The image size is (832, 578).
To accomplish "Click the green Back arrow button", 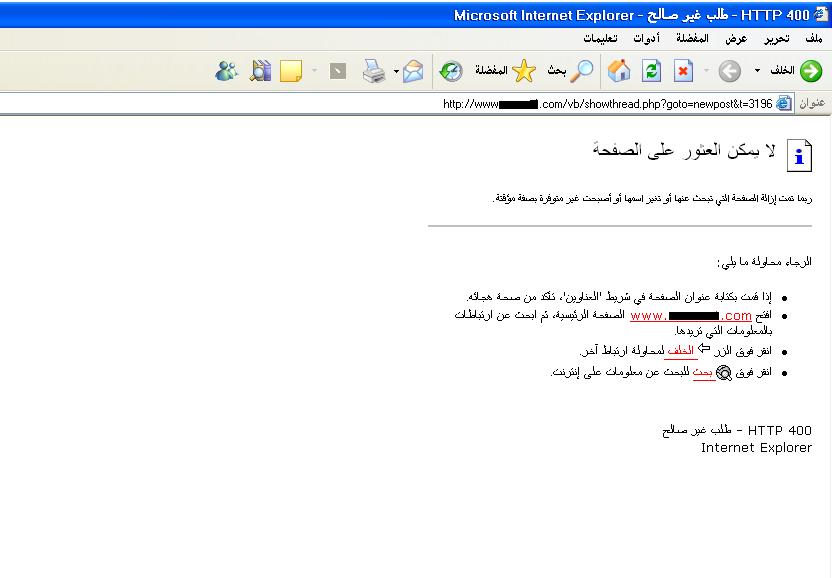I will [x=810, y=71].
